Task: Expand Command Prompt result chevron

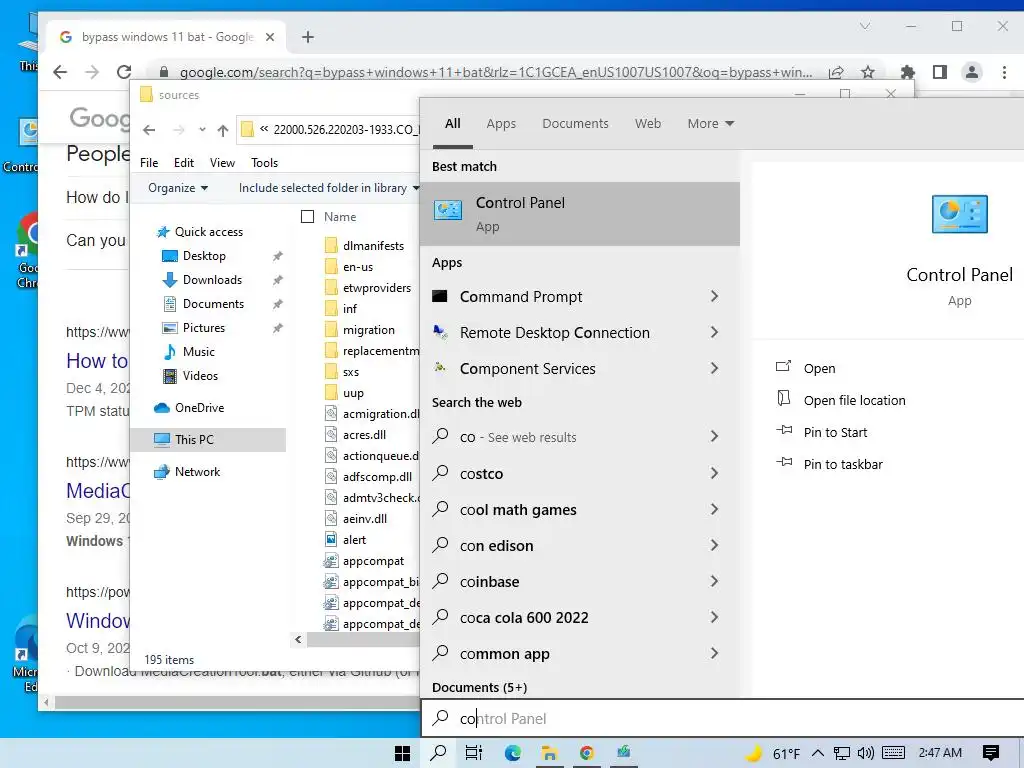Action: pyautogui.click(x=714, y=296)
